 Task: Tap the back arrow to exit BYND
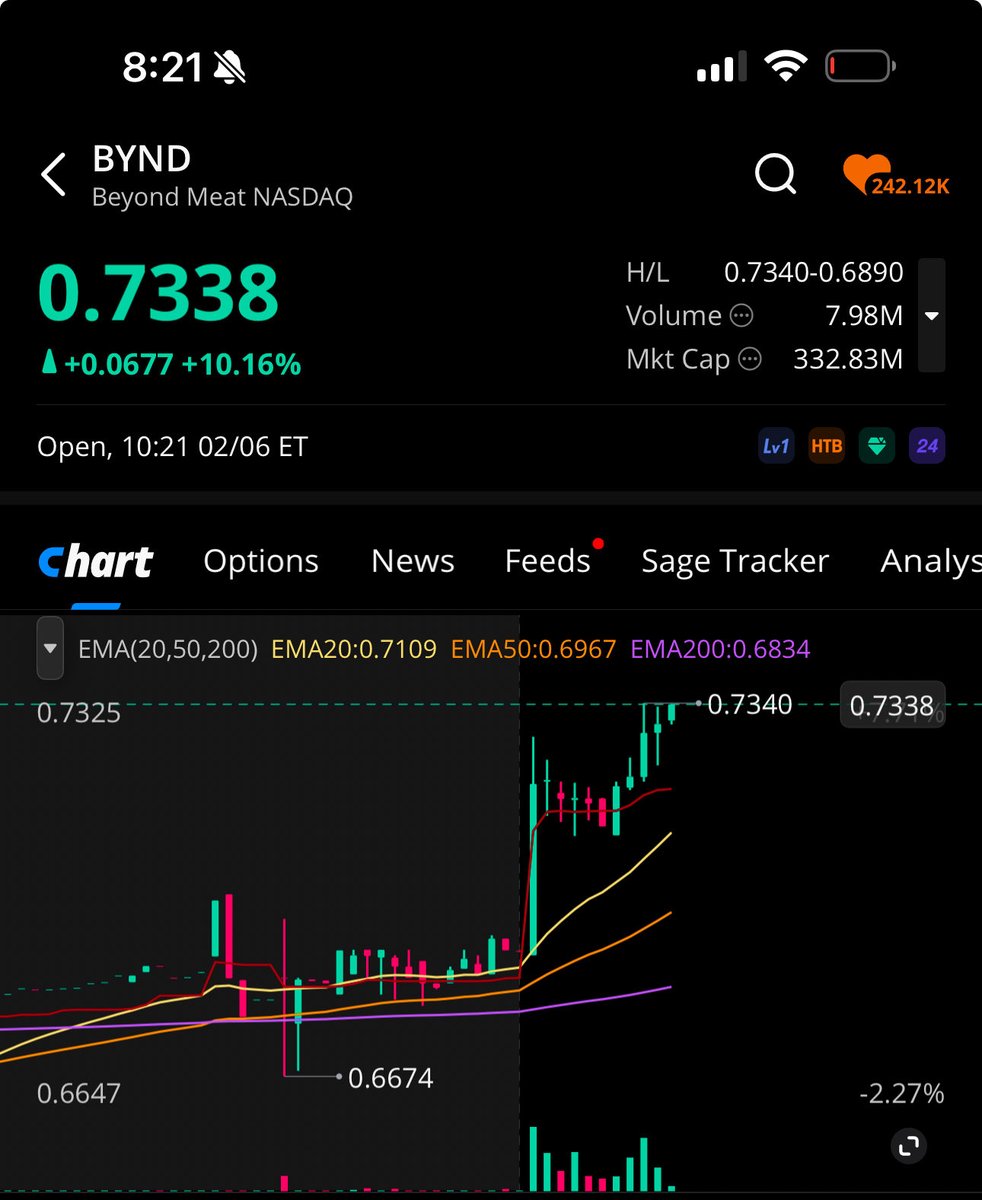pyautogui.click(x=52, y=174)
